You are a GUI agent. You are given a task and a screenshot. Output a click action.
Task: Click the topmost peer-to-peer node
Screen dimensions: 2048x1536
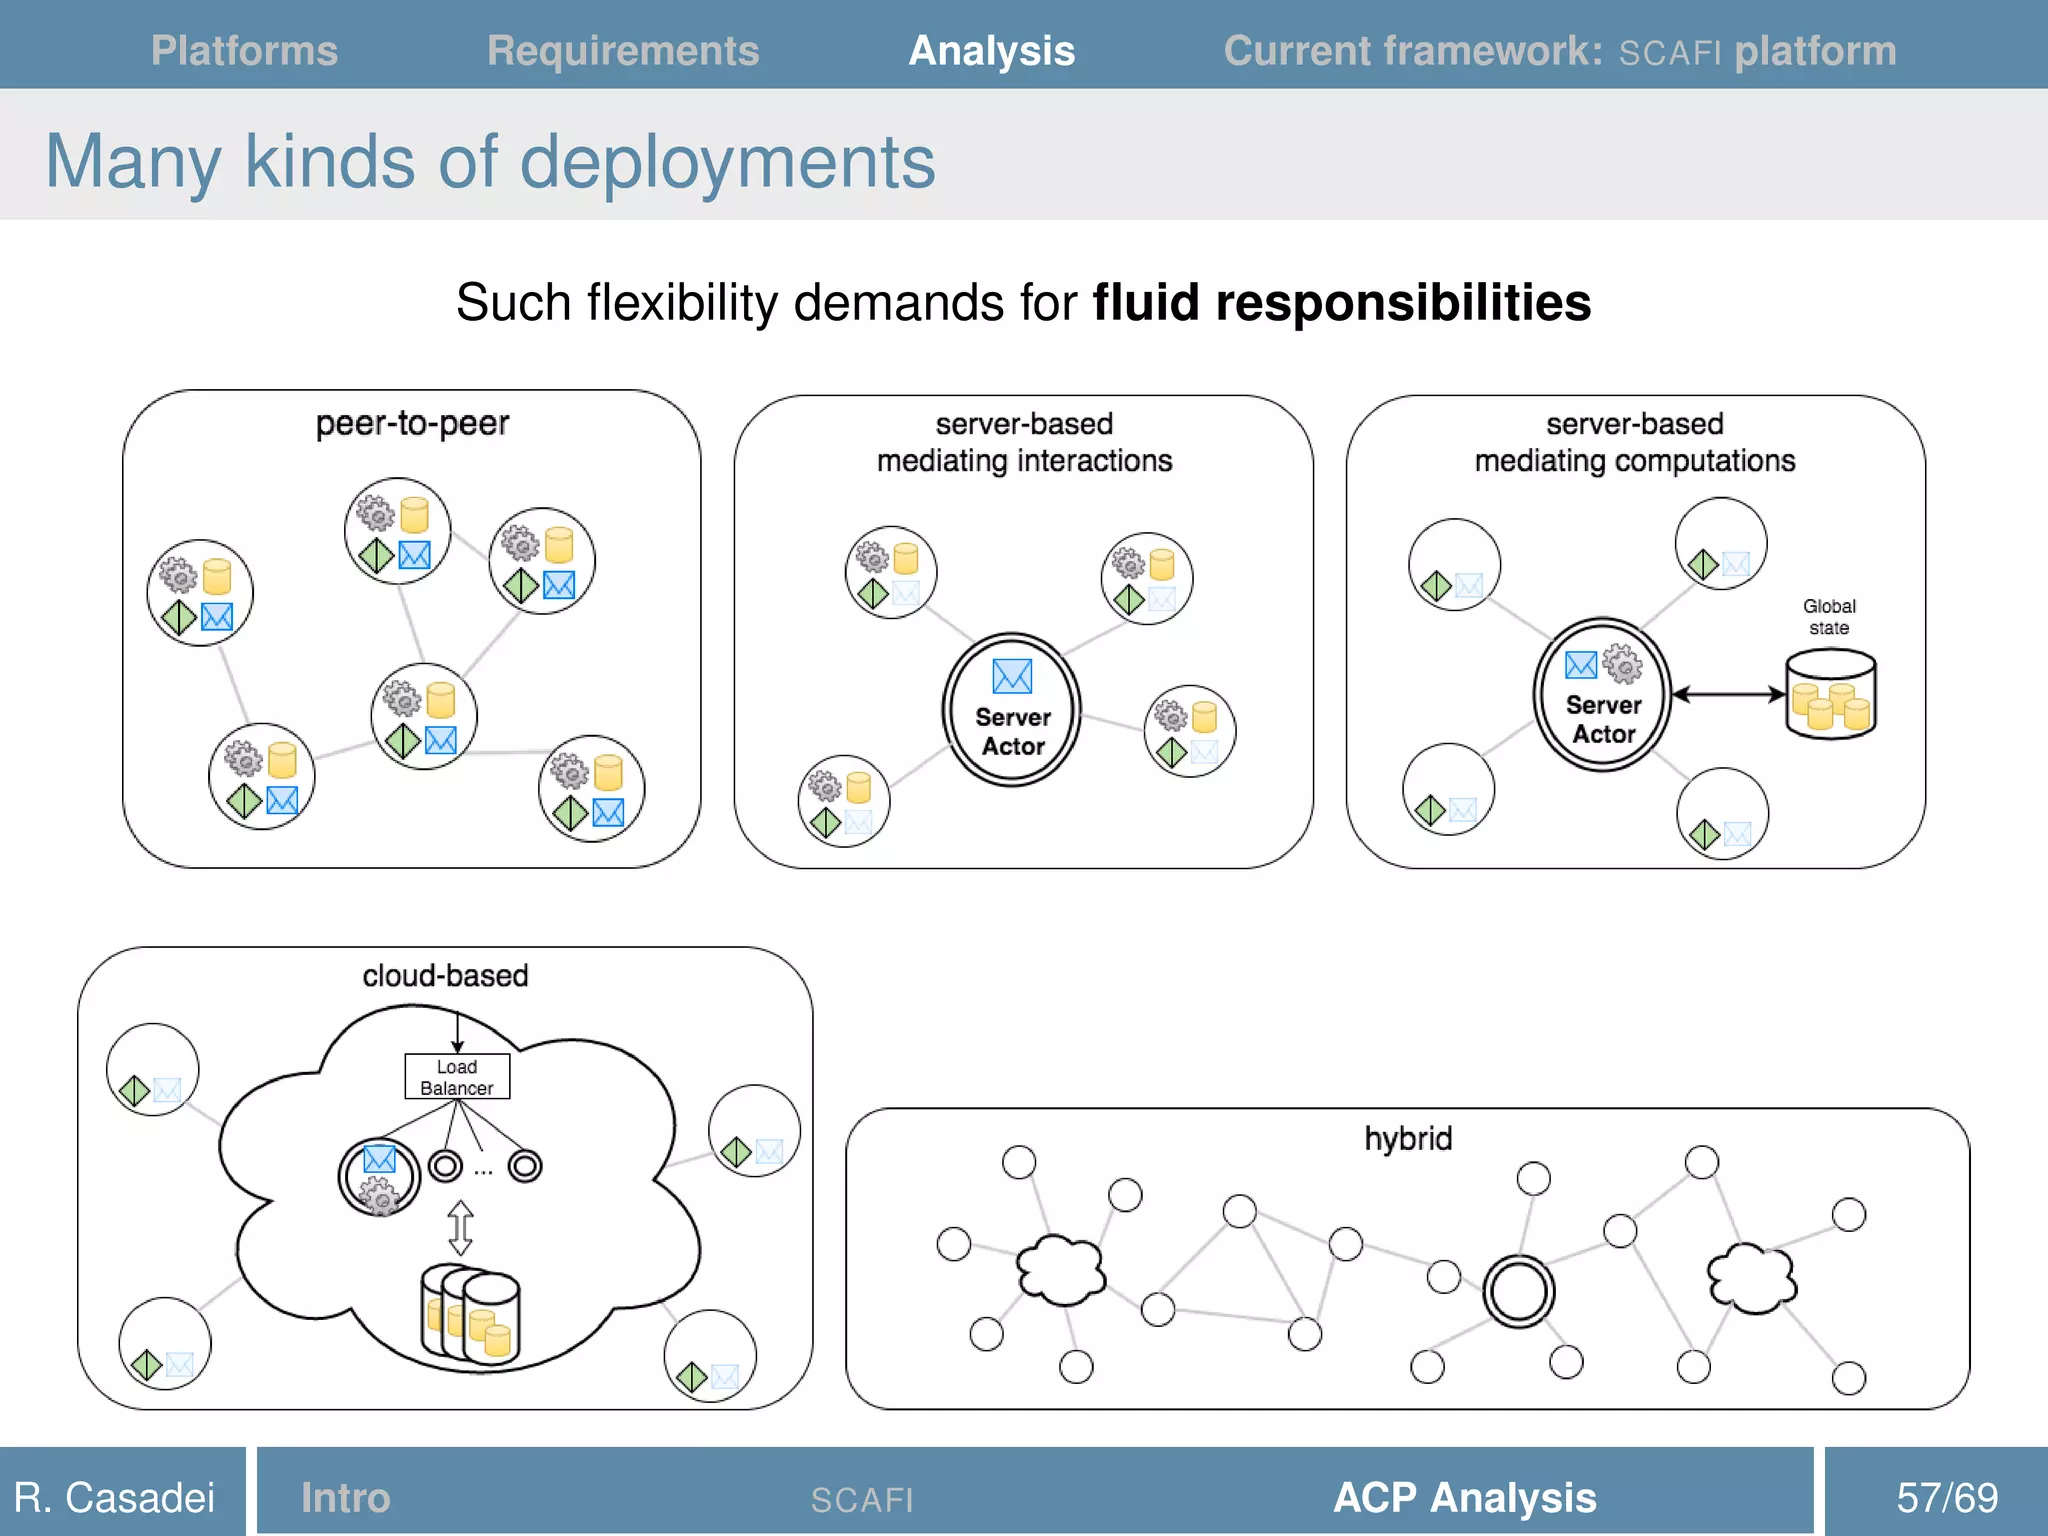tap(397, 531)
